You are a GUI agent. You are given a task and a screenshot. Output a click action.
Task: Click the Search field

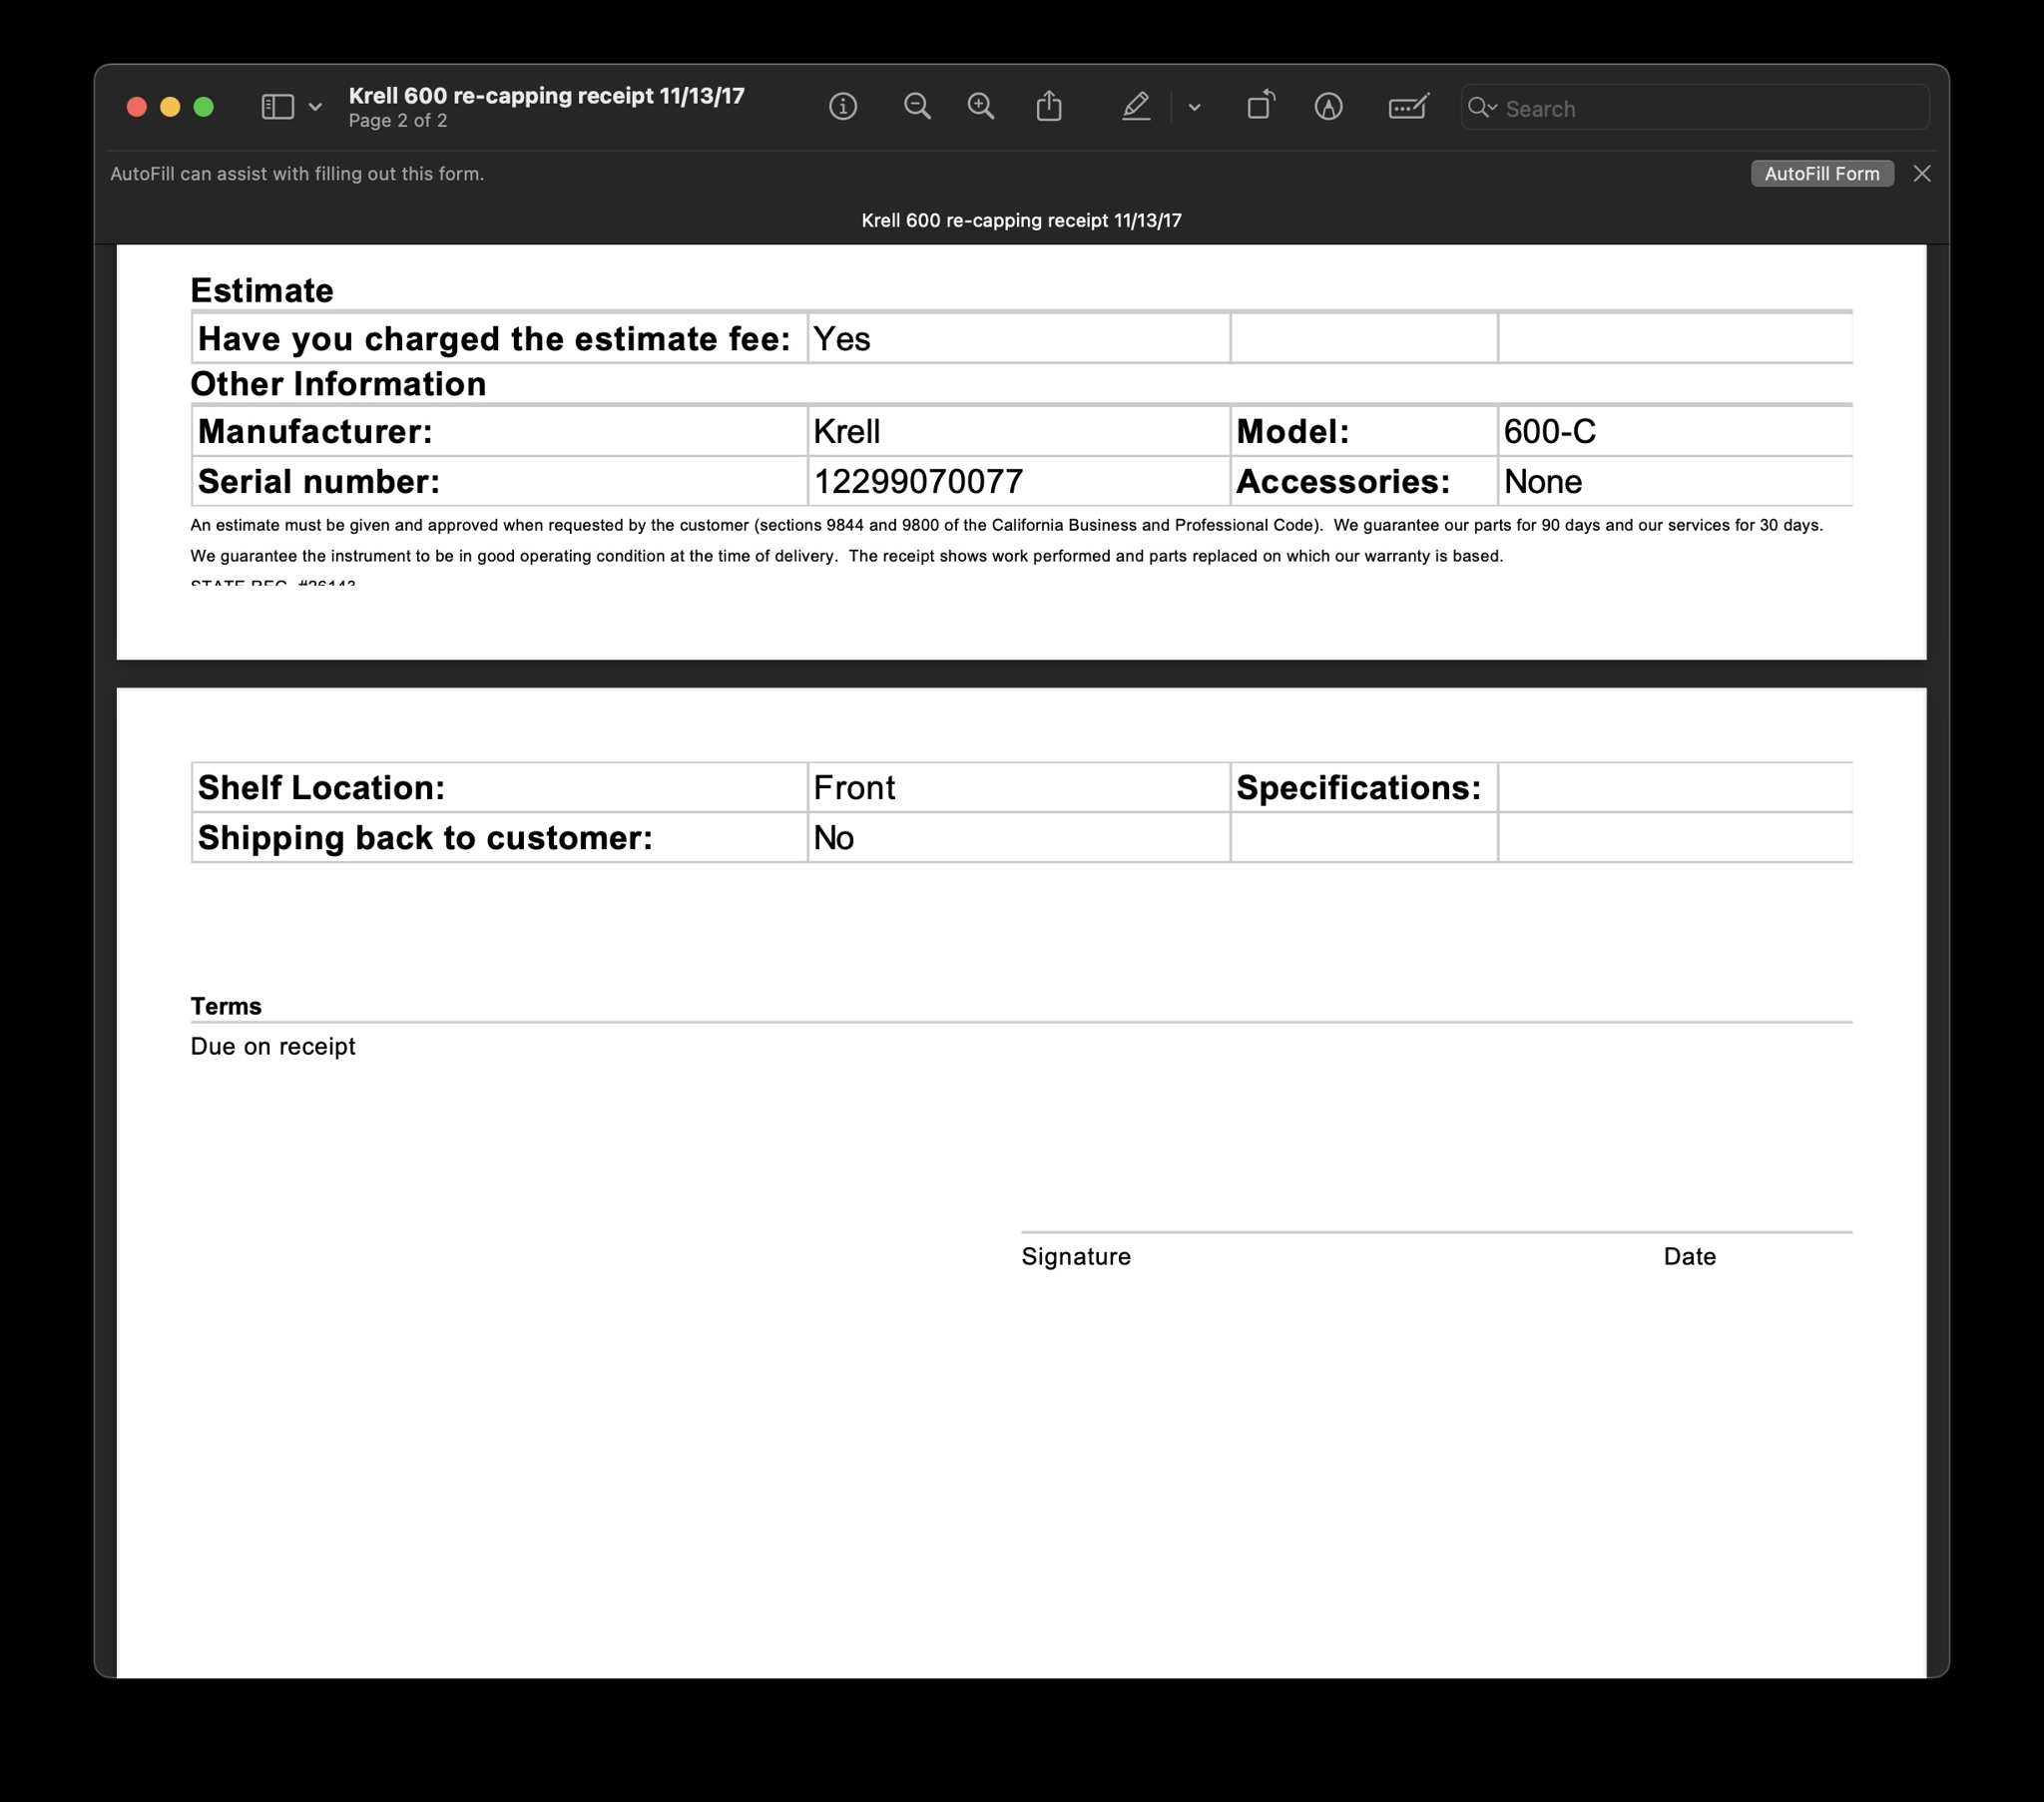1695,108
